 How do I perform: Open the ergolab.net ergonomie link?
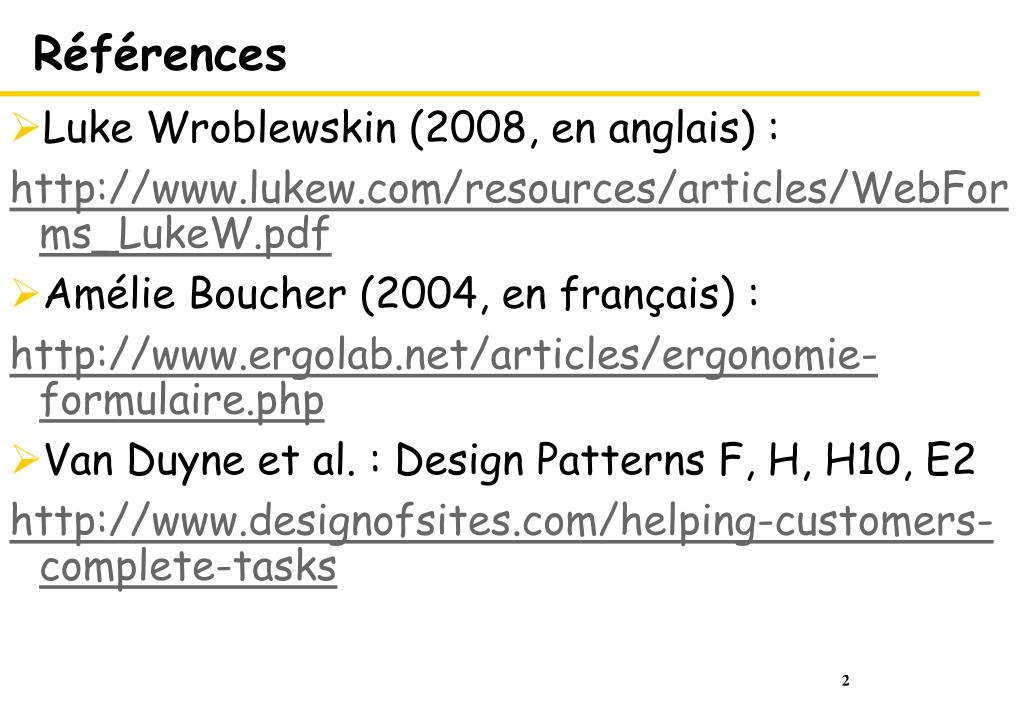point(444,356)
